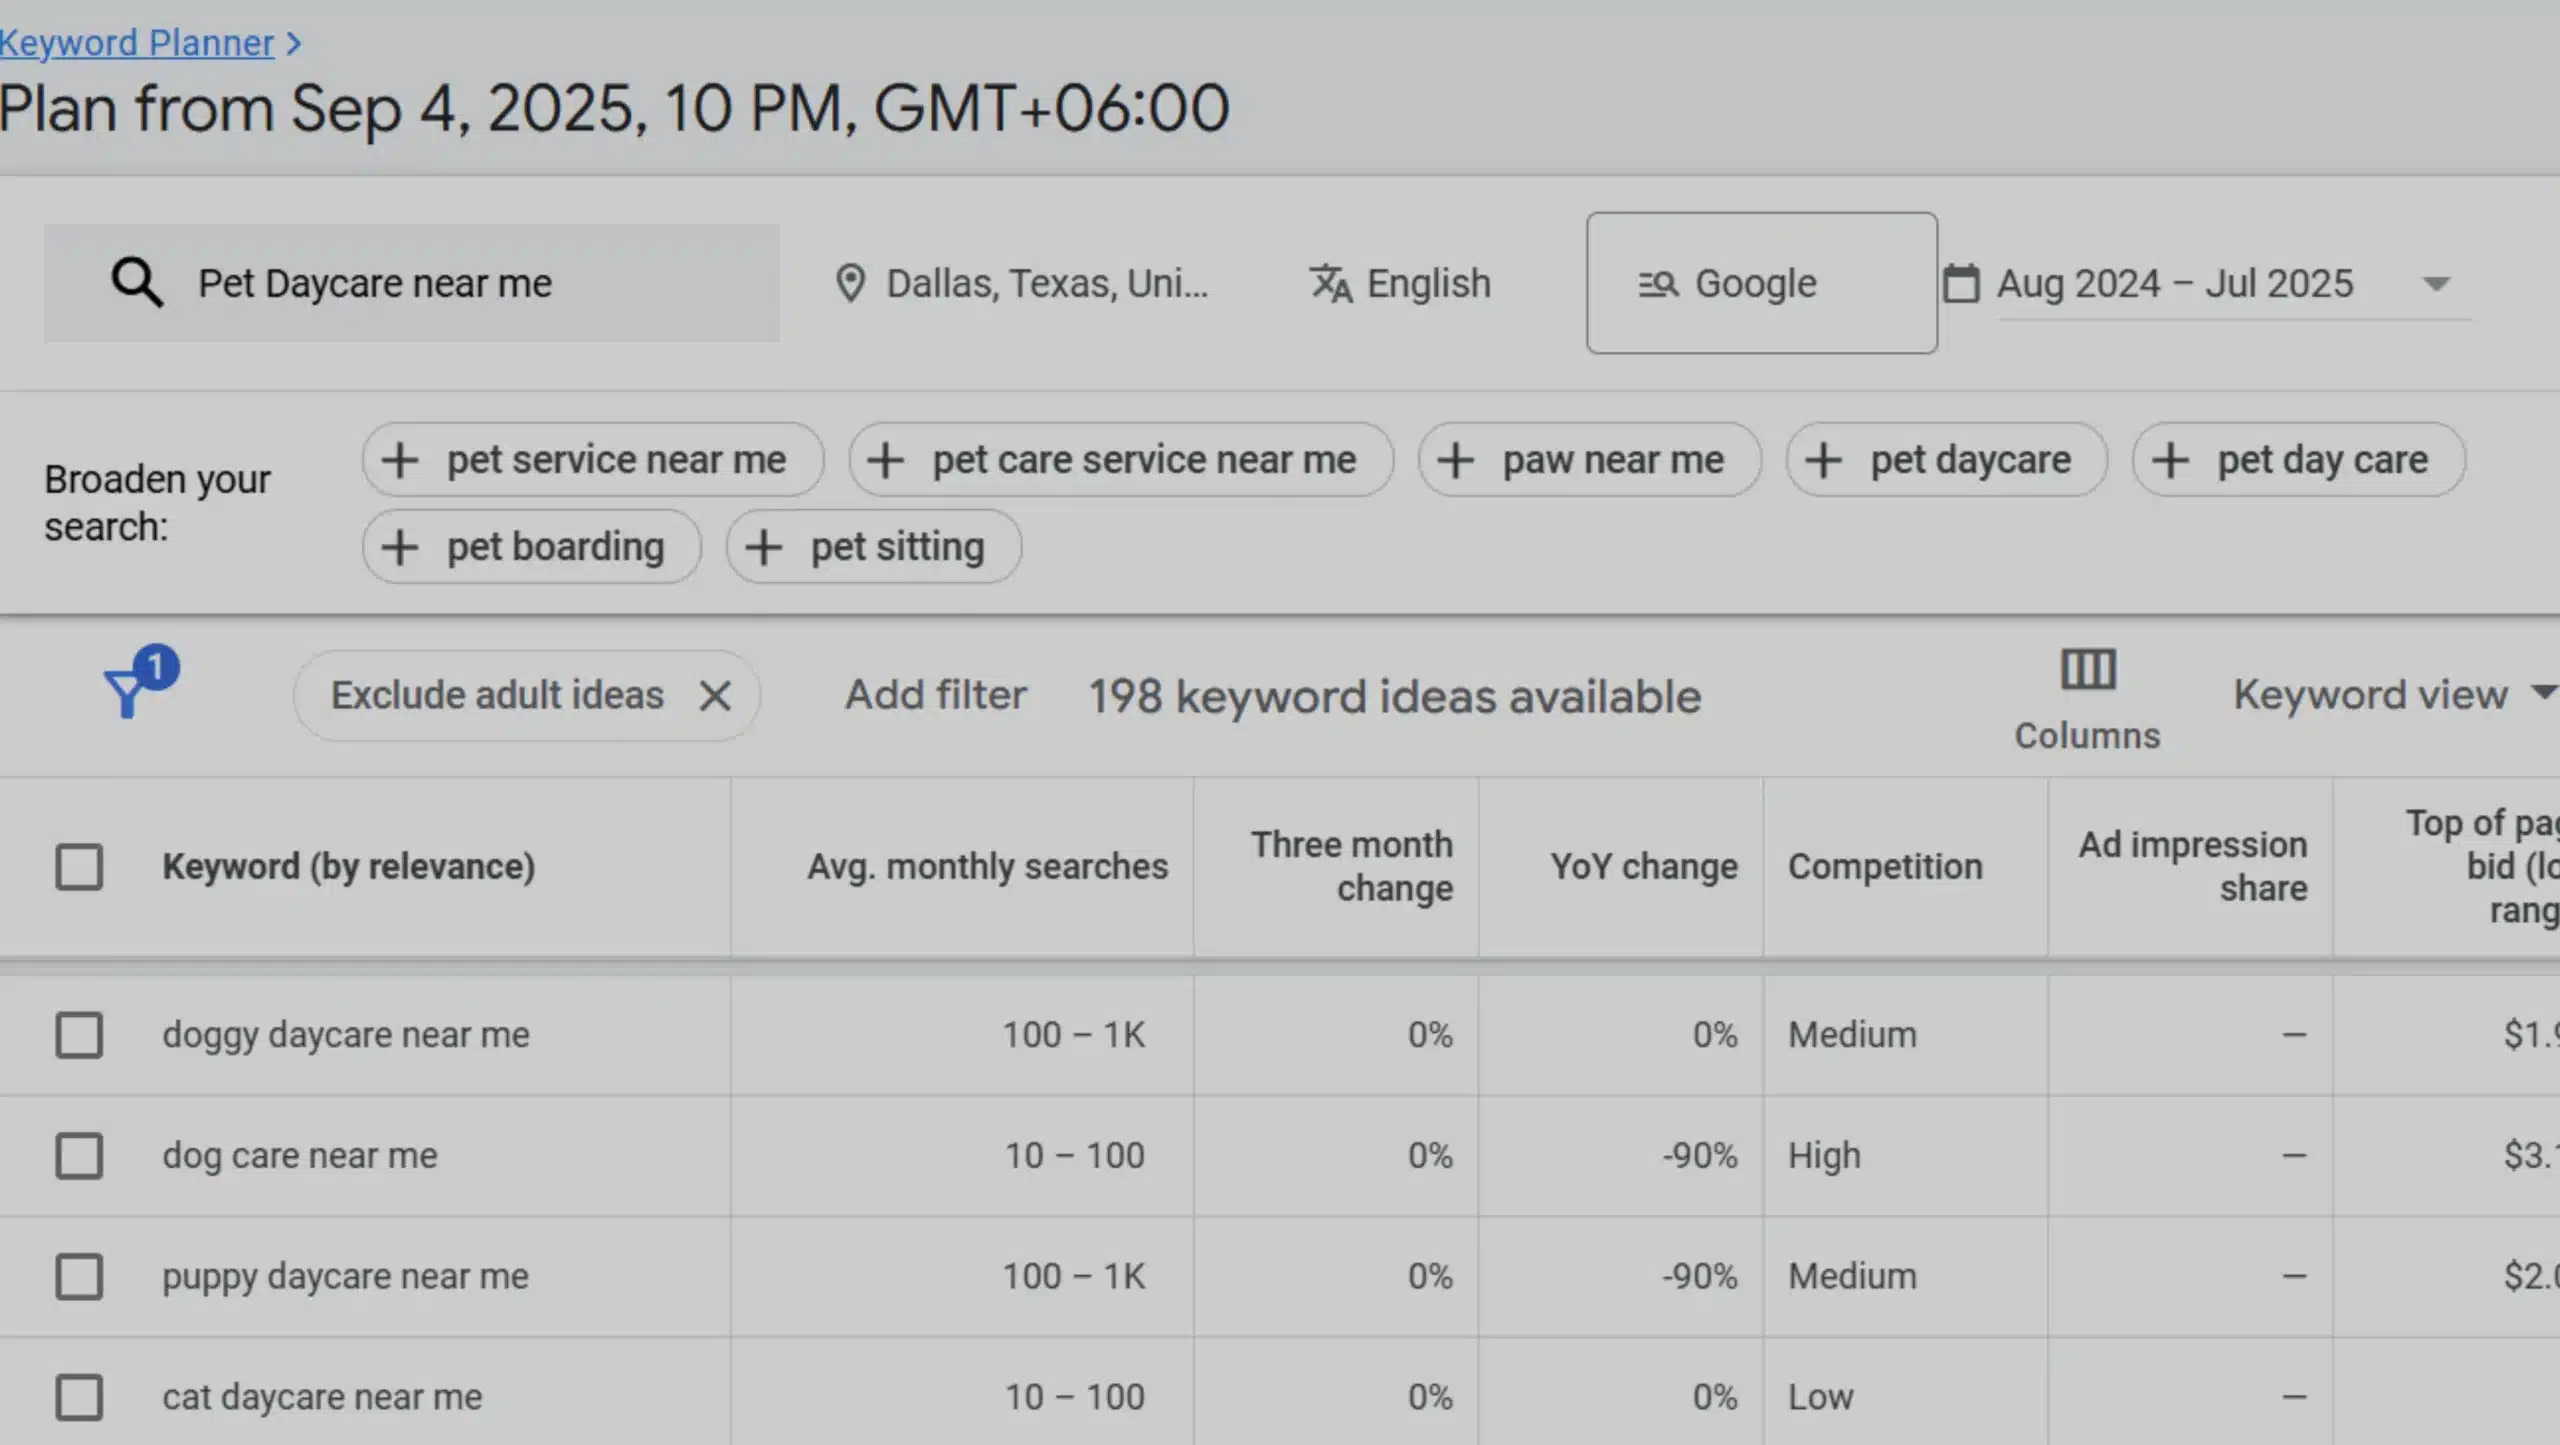Click the plus icon on 'paw near me' chip
The height and width of the screenshot is (1445, 2560).
pyautogui.click(x=1456, y=461)
